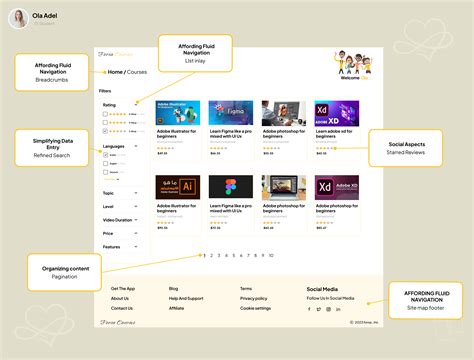Open the maroon Xd Adobe XD thumbnail

click(x=337, y=187)
